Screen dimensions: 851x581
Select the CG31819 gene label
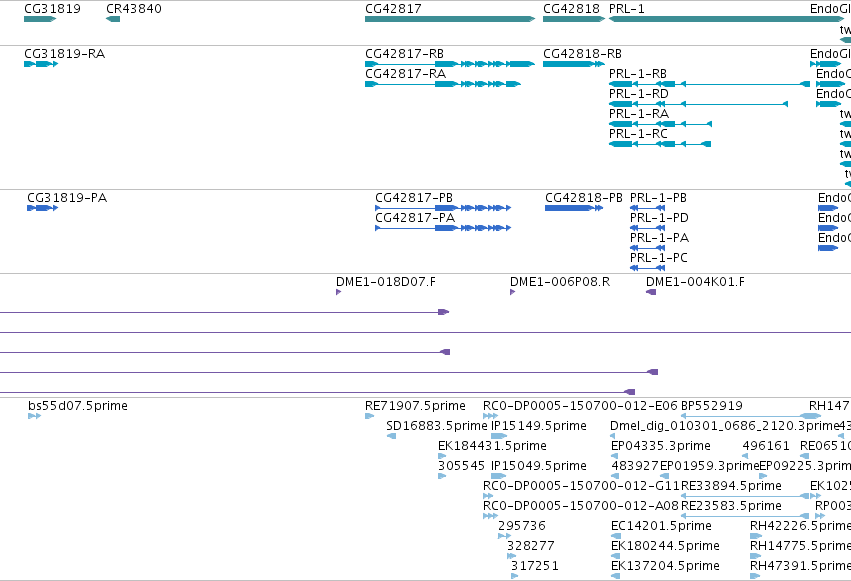click(x=52, y=9)
